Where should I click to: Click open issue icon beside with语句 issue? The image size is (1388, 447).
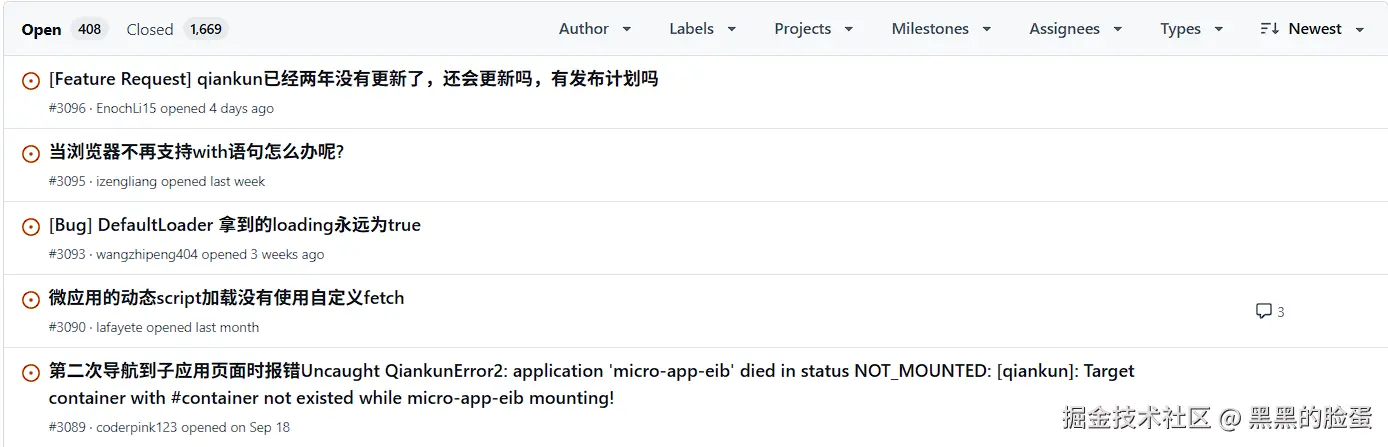[31, 154]
